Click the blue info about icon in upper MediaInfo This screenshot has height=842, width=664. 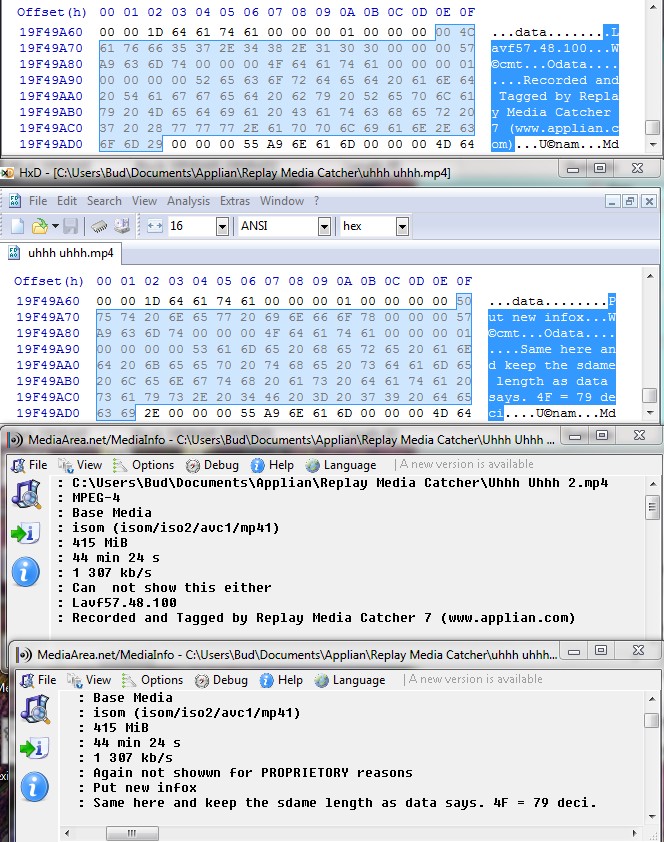pyautogui.click(x=25, y=572)
